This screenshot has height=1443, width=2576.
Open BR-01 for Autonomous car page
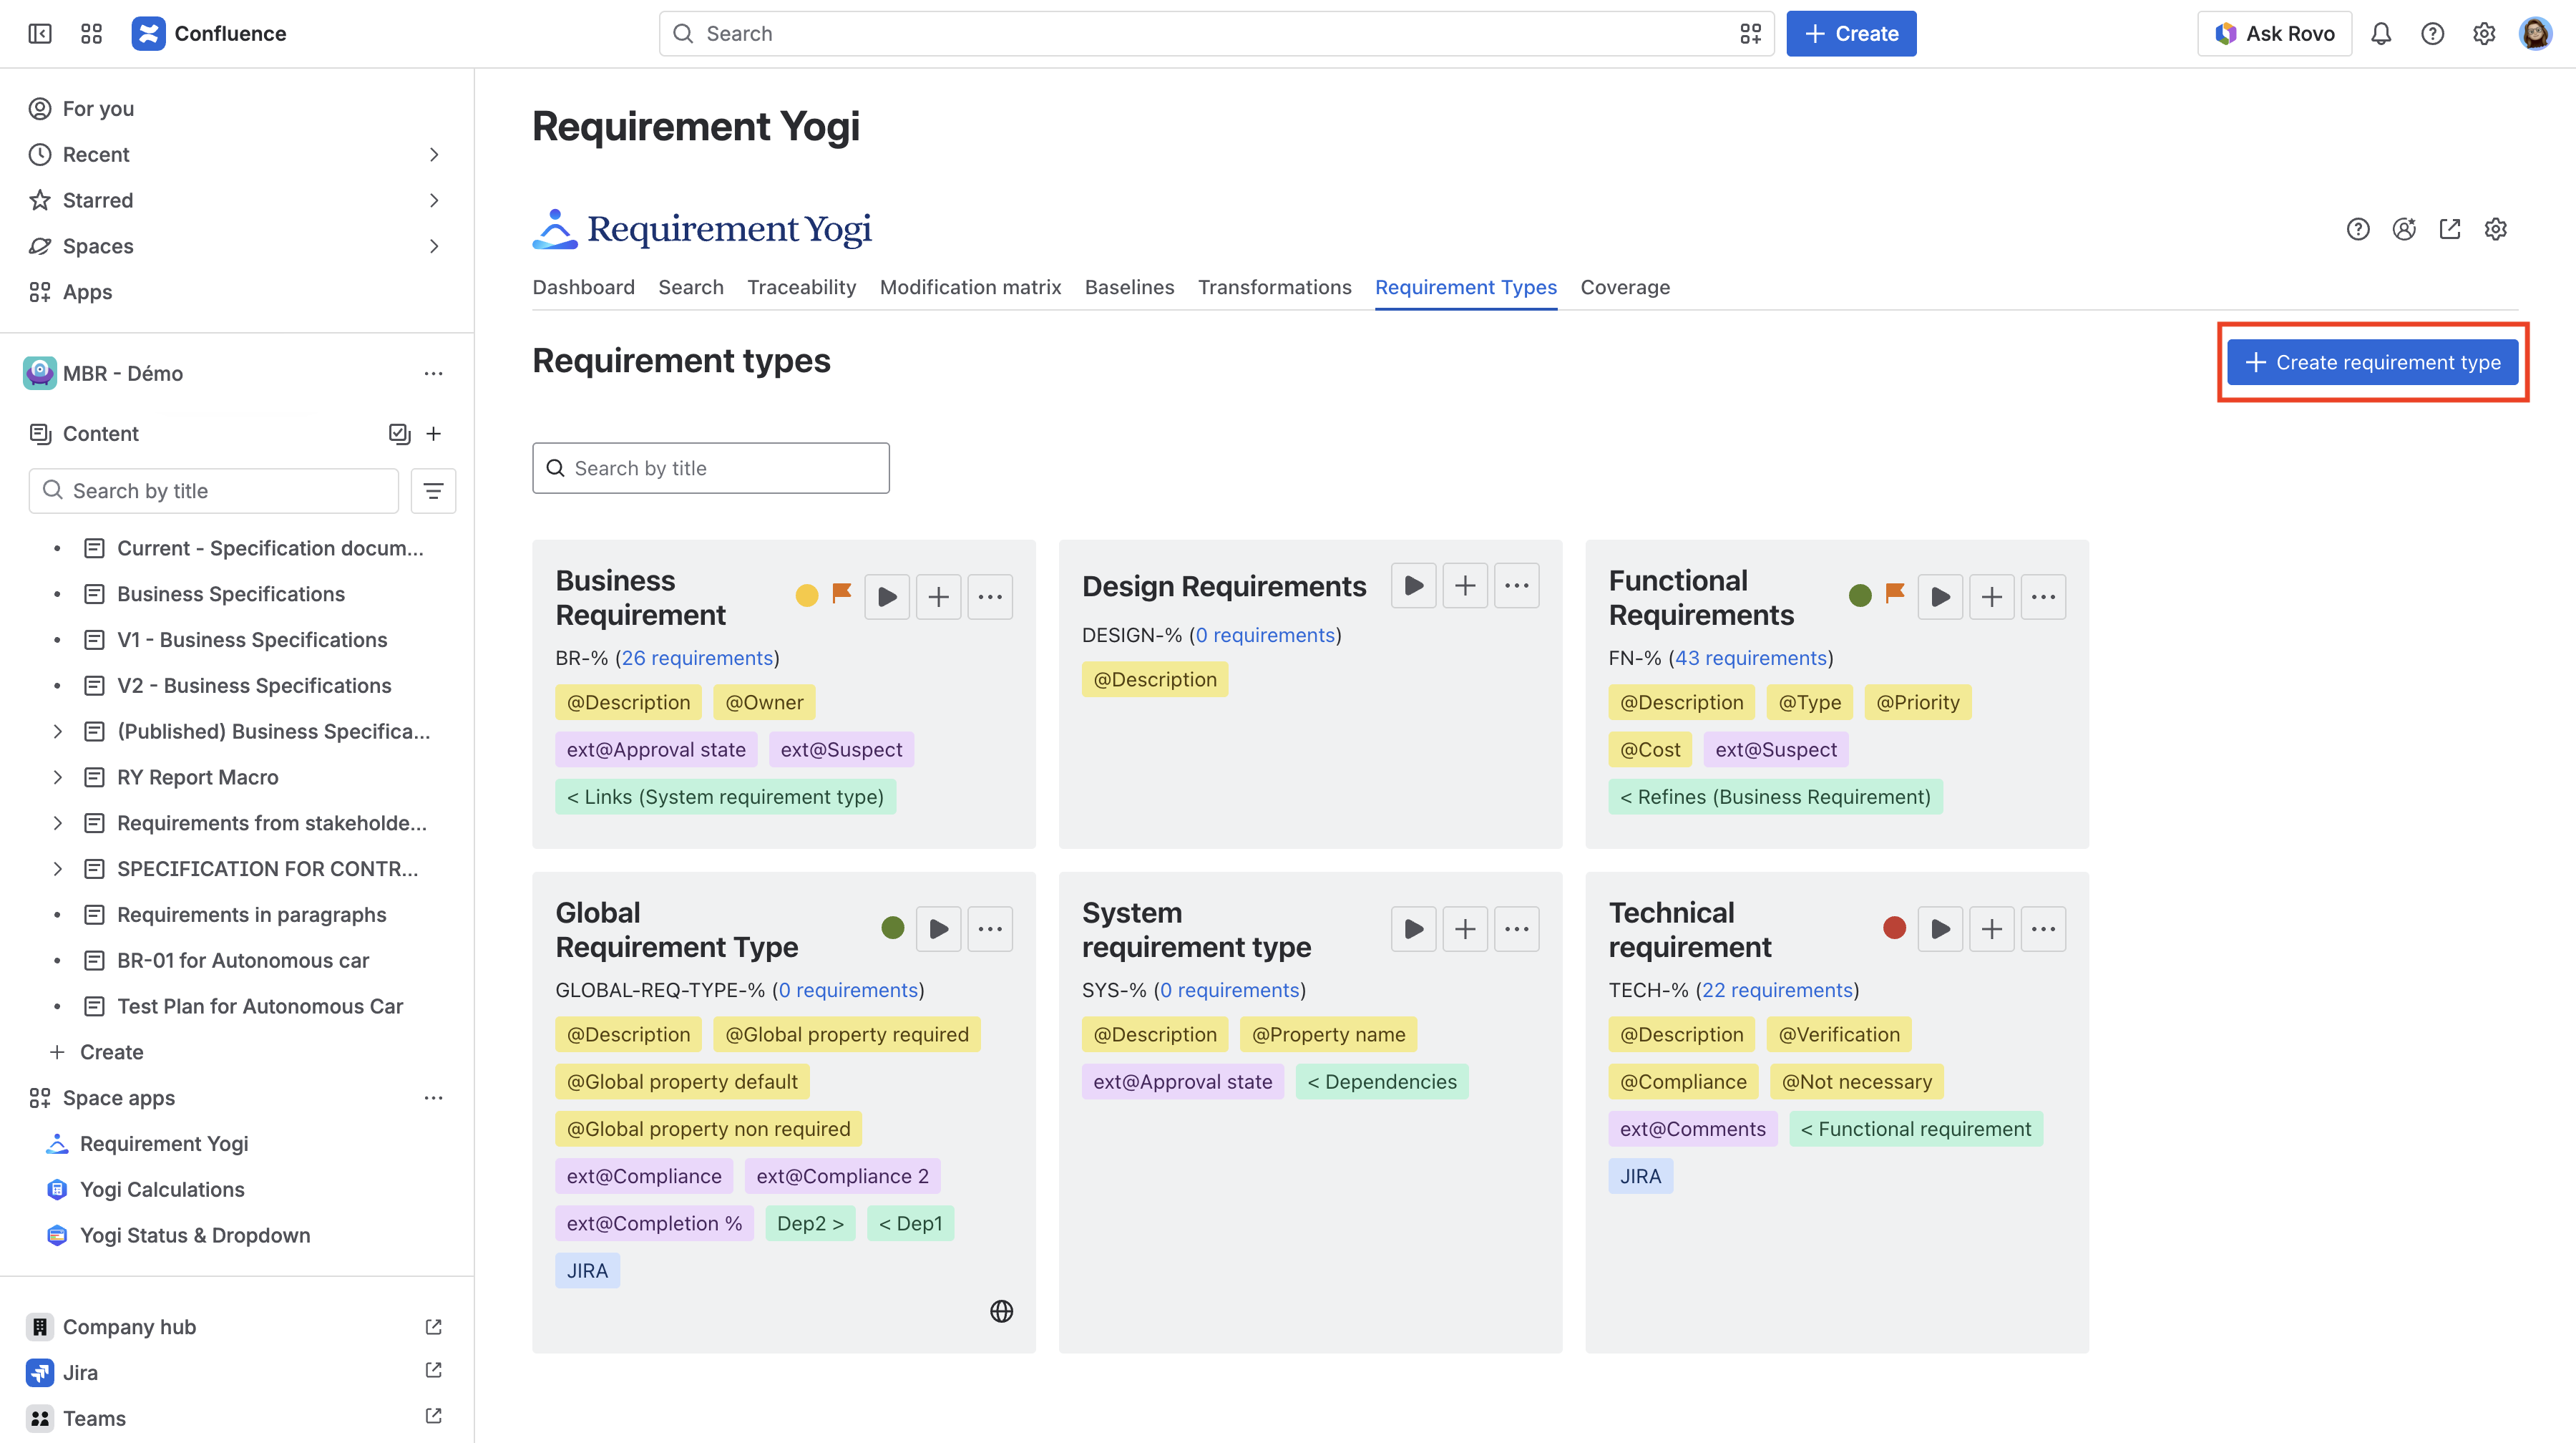pos(243,961)
